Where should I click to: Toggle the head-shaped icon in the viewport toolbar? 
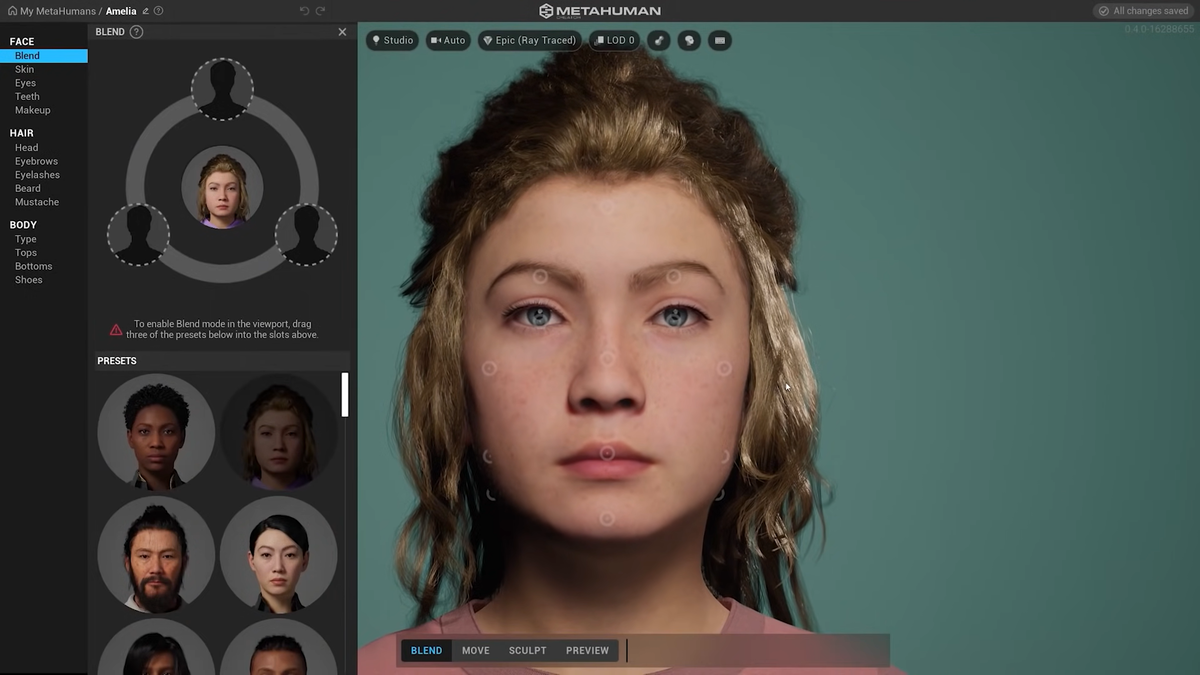(x=689, y=41)
